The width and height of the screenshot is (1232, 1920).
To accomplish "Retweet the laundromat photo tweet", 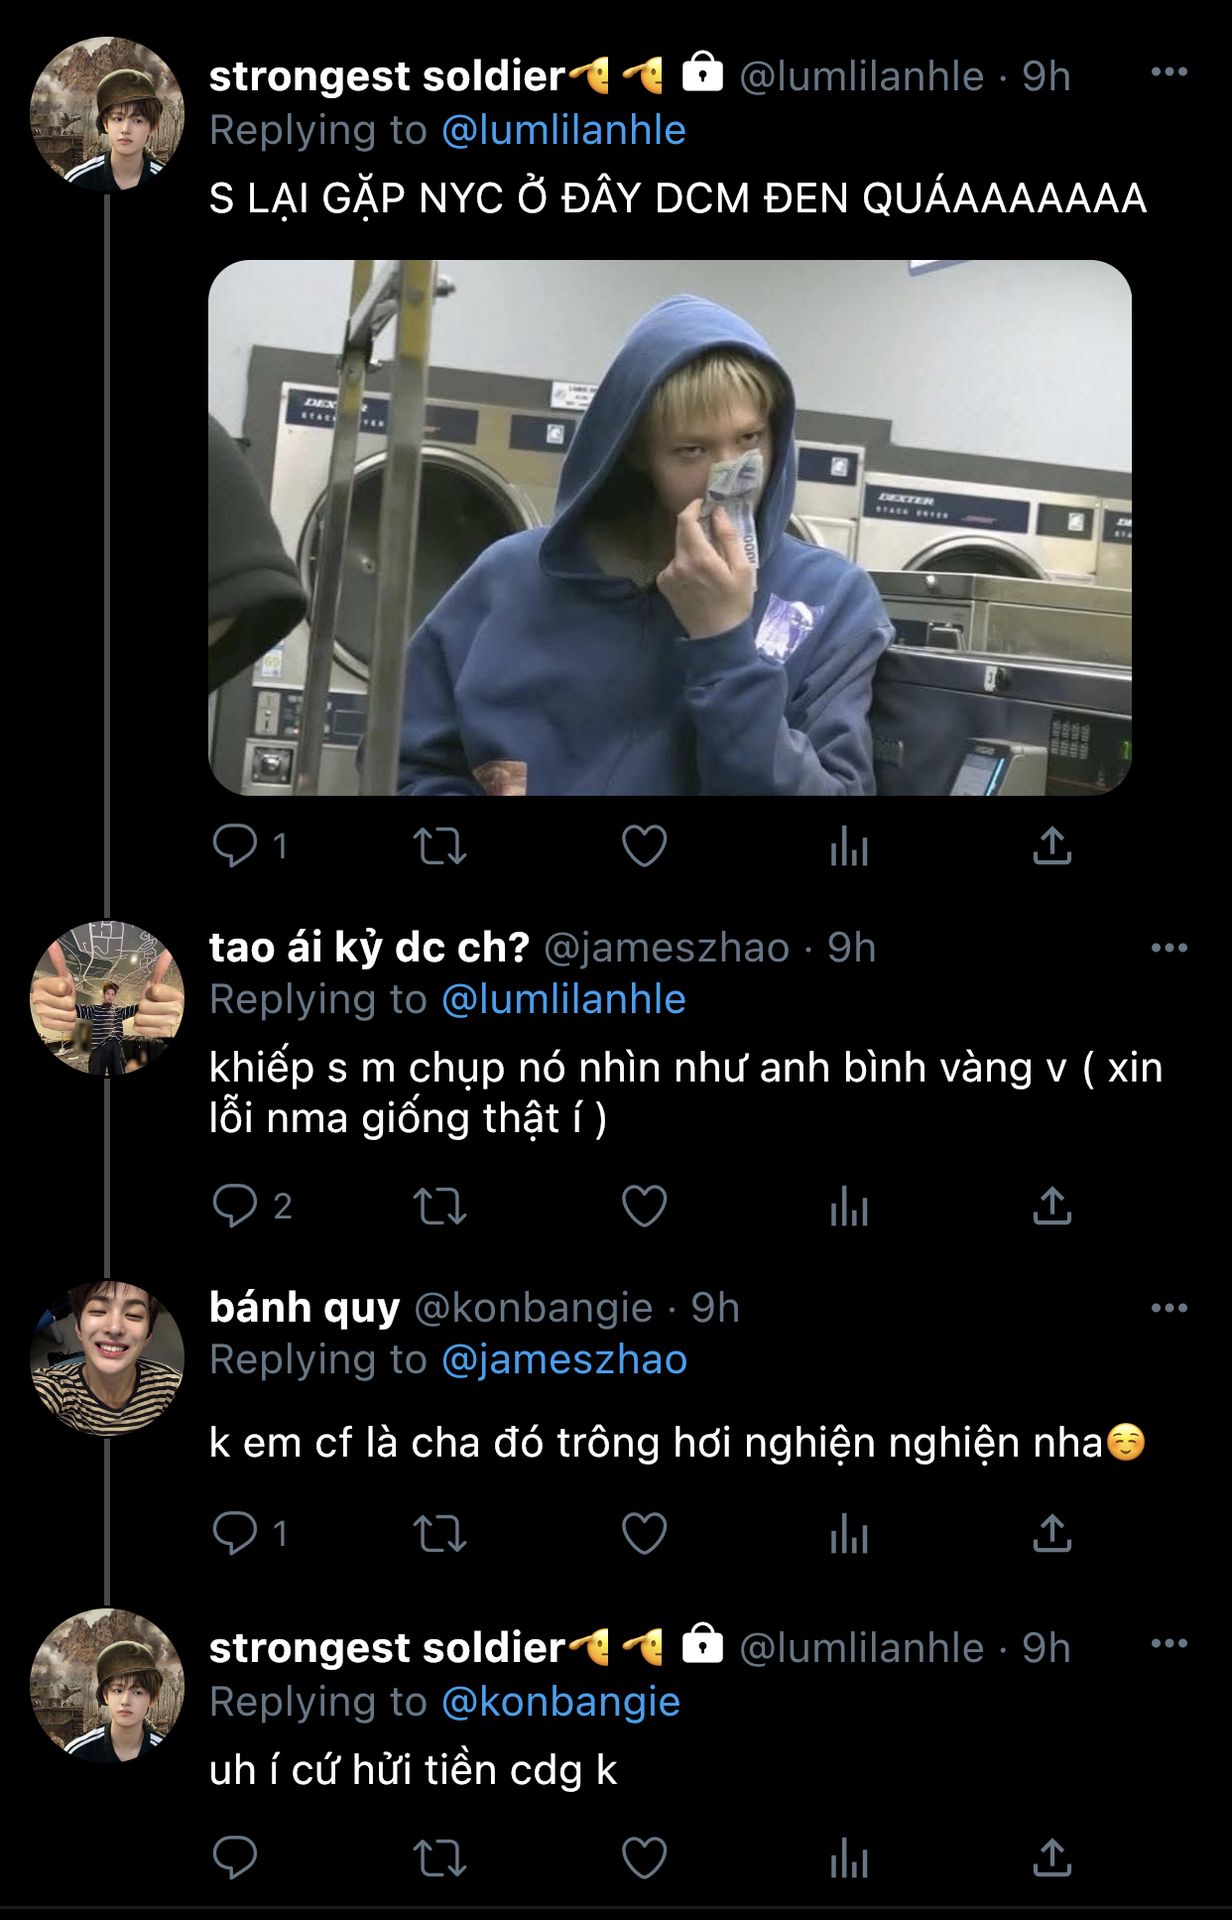I will (440, 846).
